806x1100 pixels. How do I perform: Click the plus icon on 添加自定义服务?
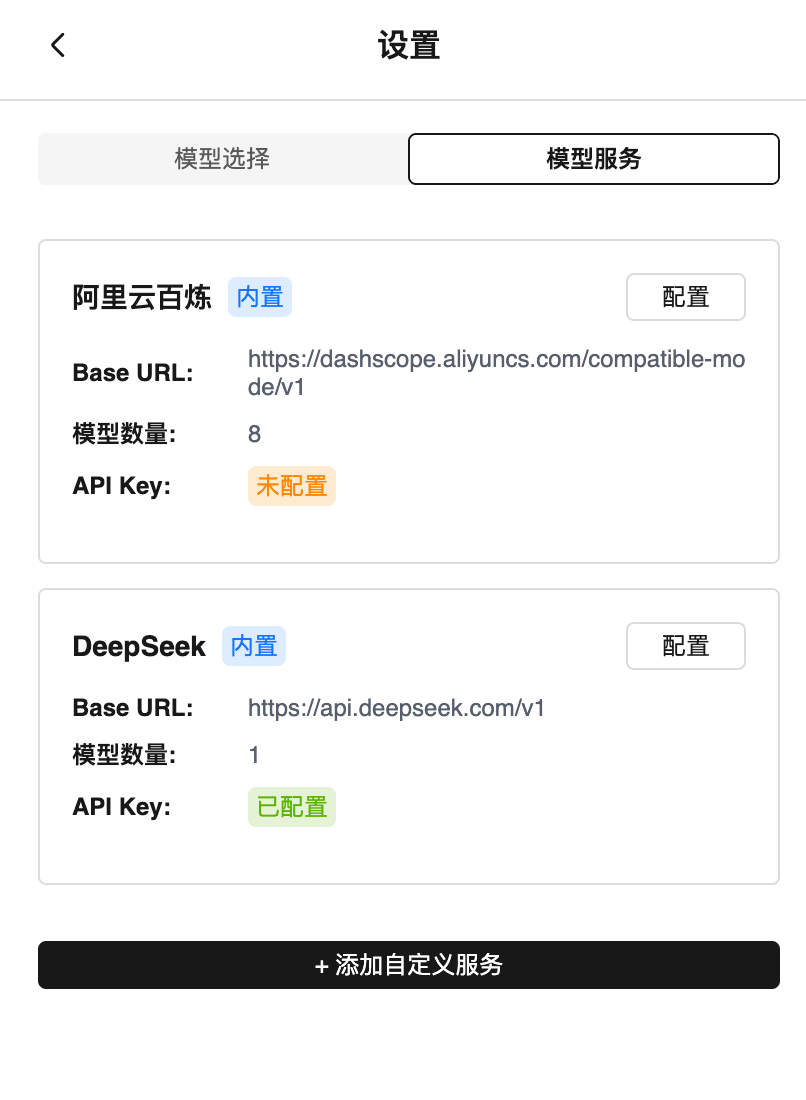point(320,965)
